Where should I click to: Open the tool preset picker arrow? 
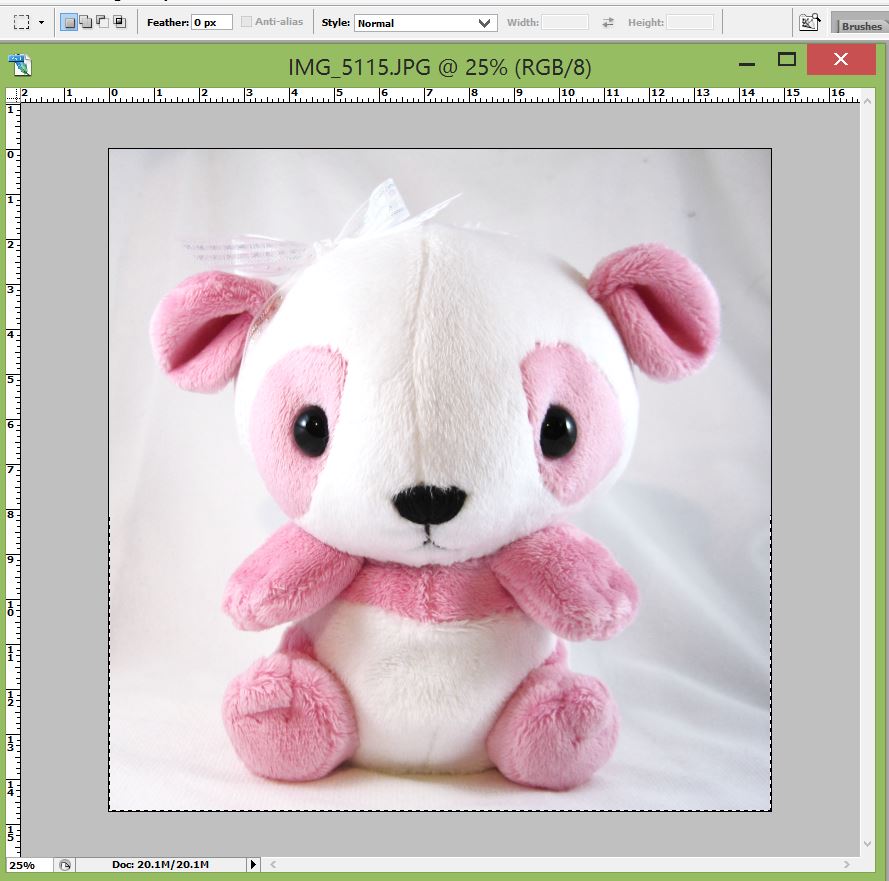point(41,22)
